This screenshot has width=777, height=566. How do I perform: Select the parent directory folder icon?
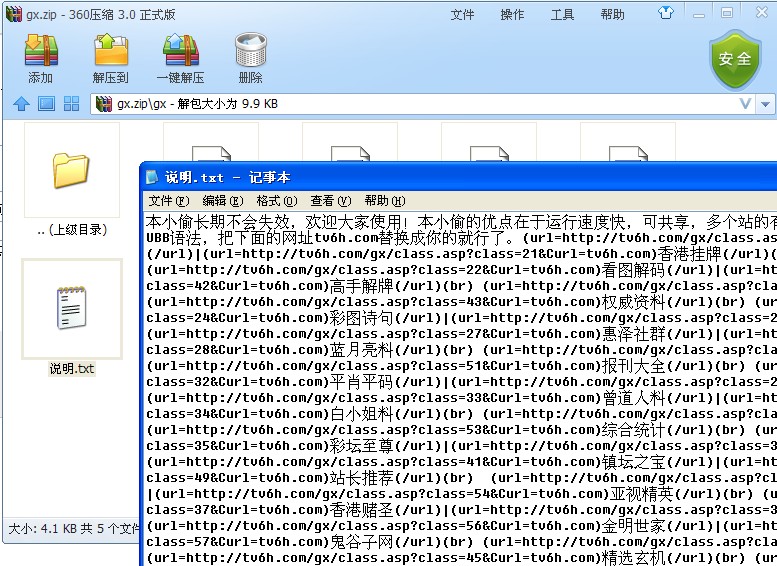pyautogui.click(x=71, y=170)
